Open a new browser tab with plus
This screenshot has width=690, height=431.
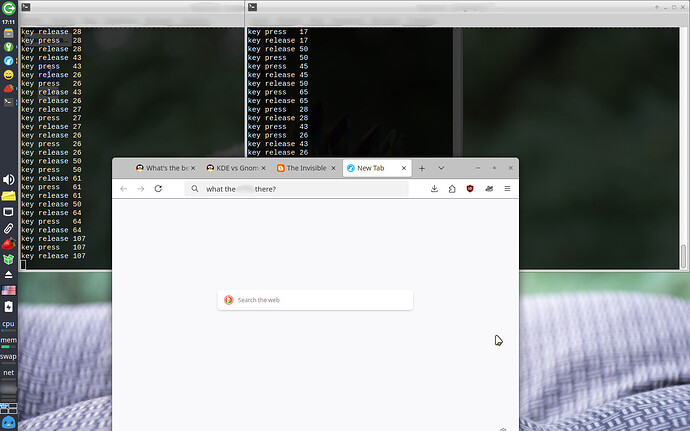tap(422, 168)
